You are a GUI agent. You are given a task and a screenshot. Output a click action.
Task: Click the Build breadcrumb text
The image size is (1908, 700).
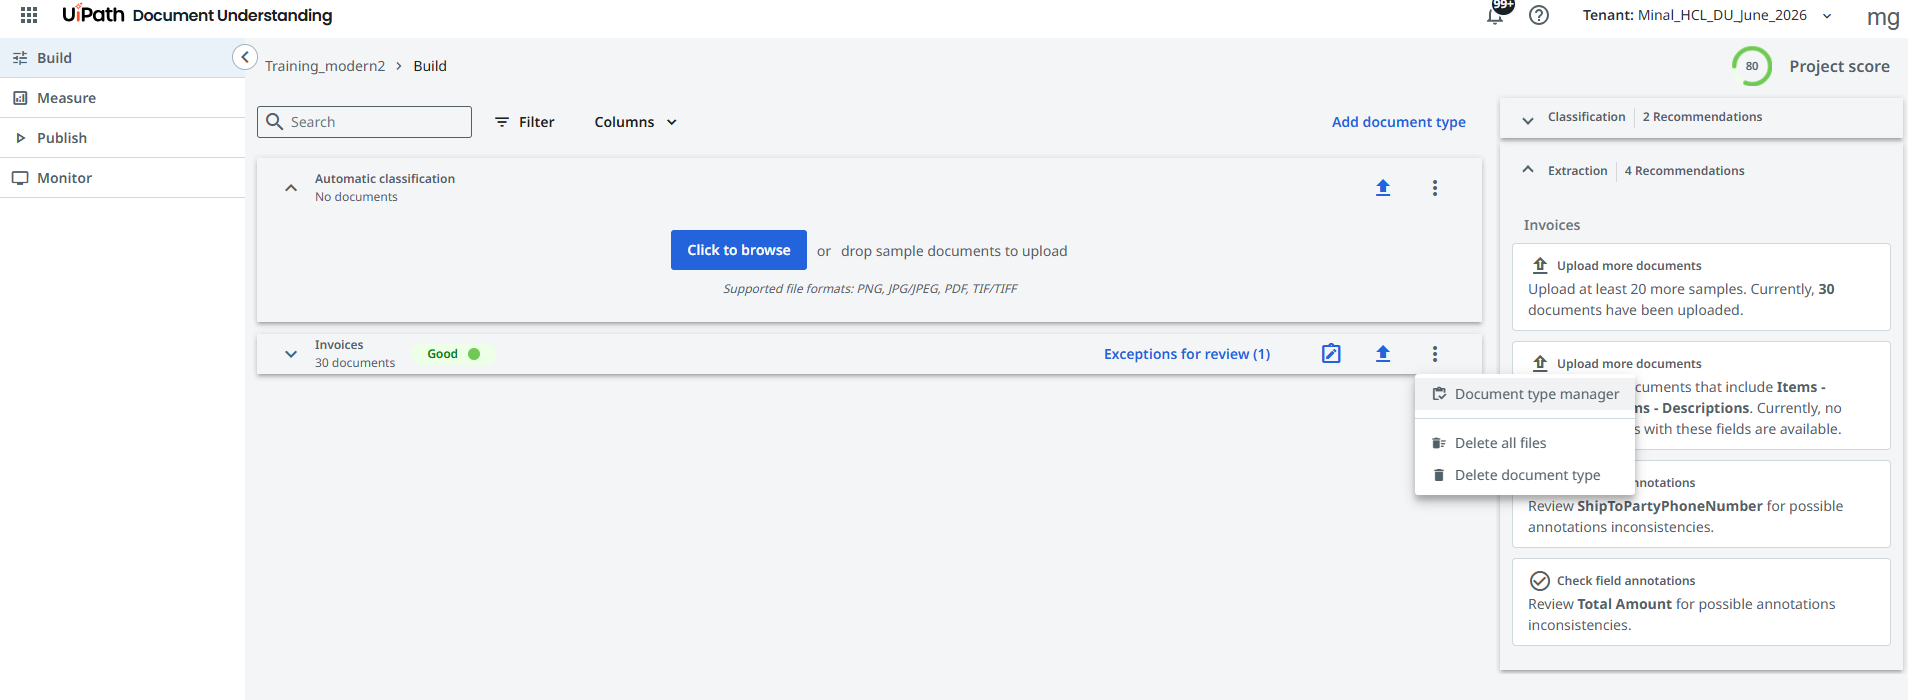pyautogui.click(x=430, y=66)
